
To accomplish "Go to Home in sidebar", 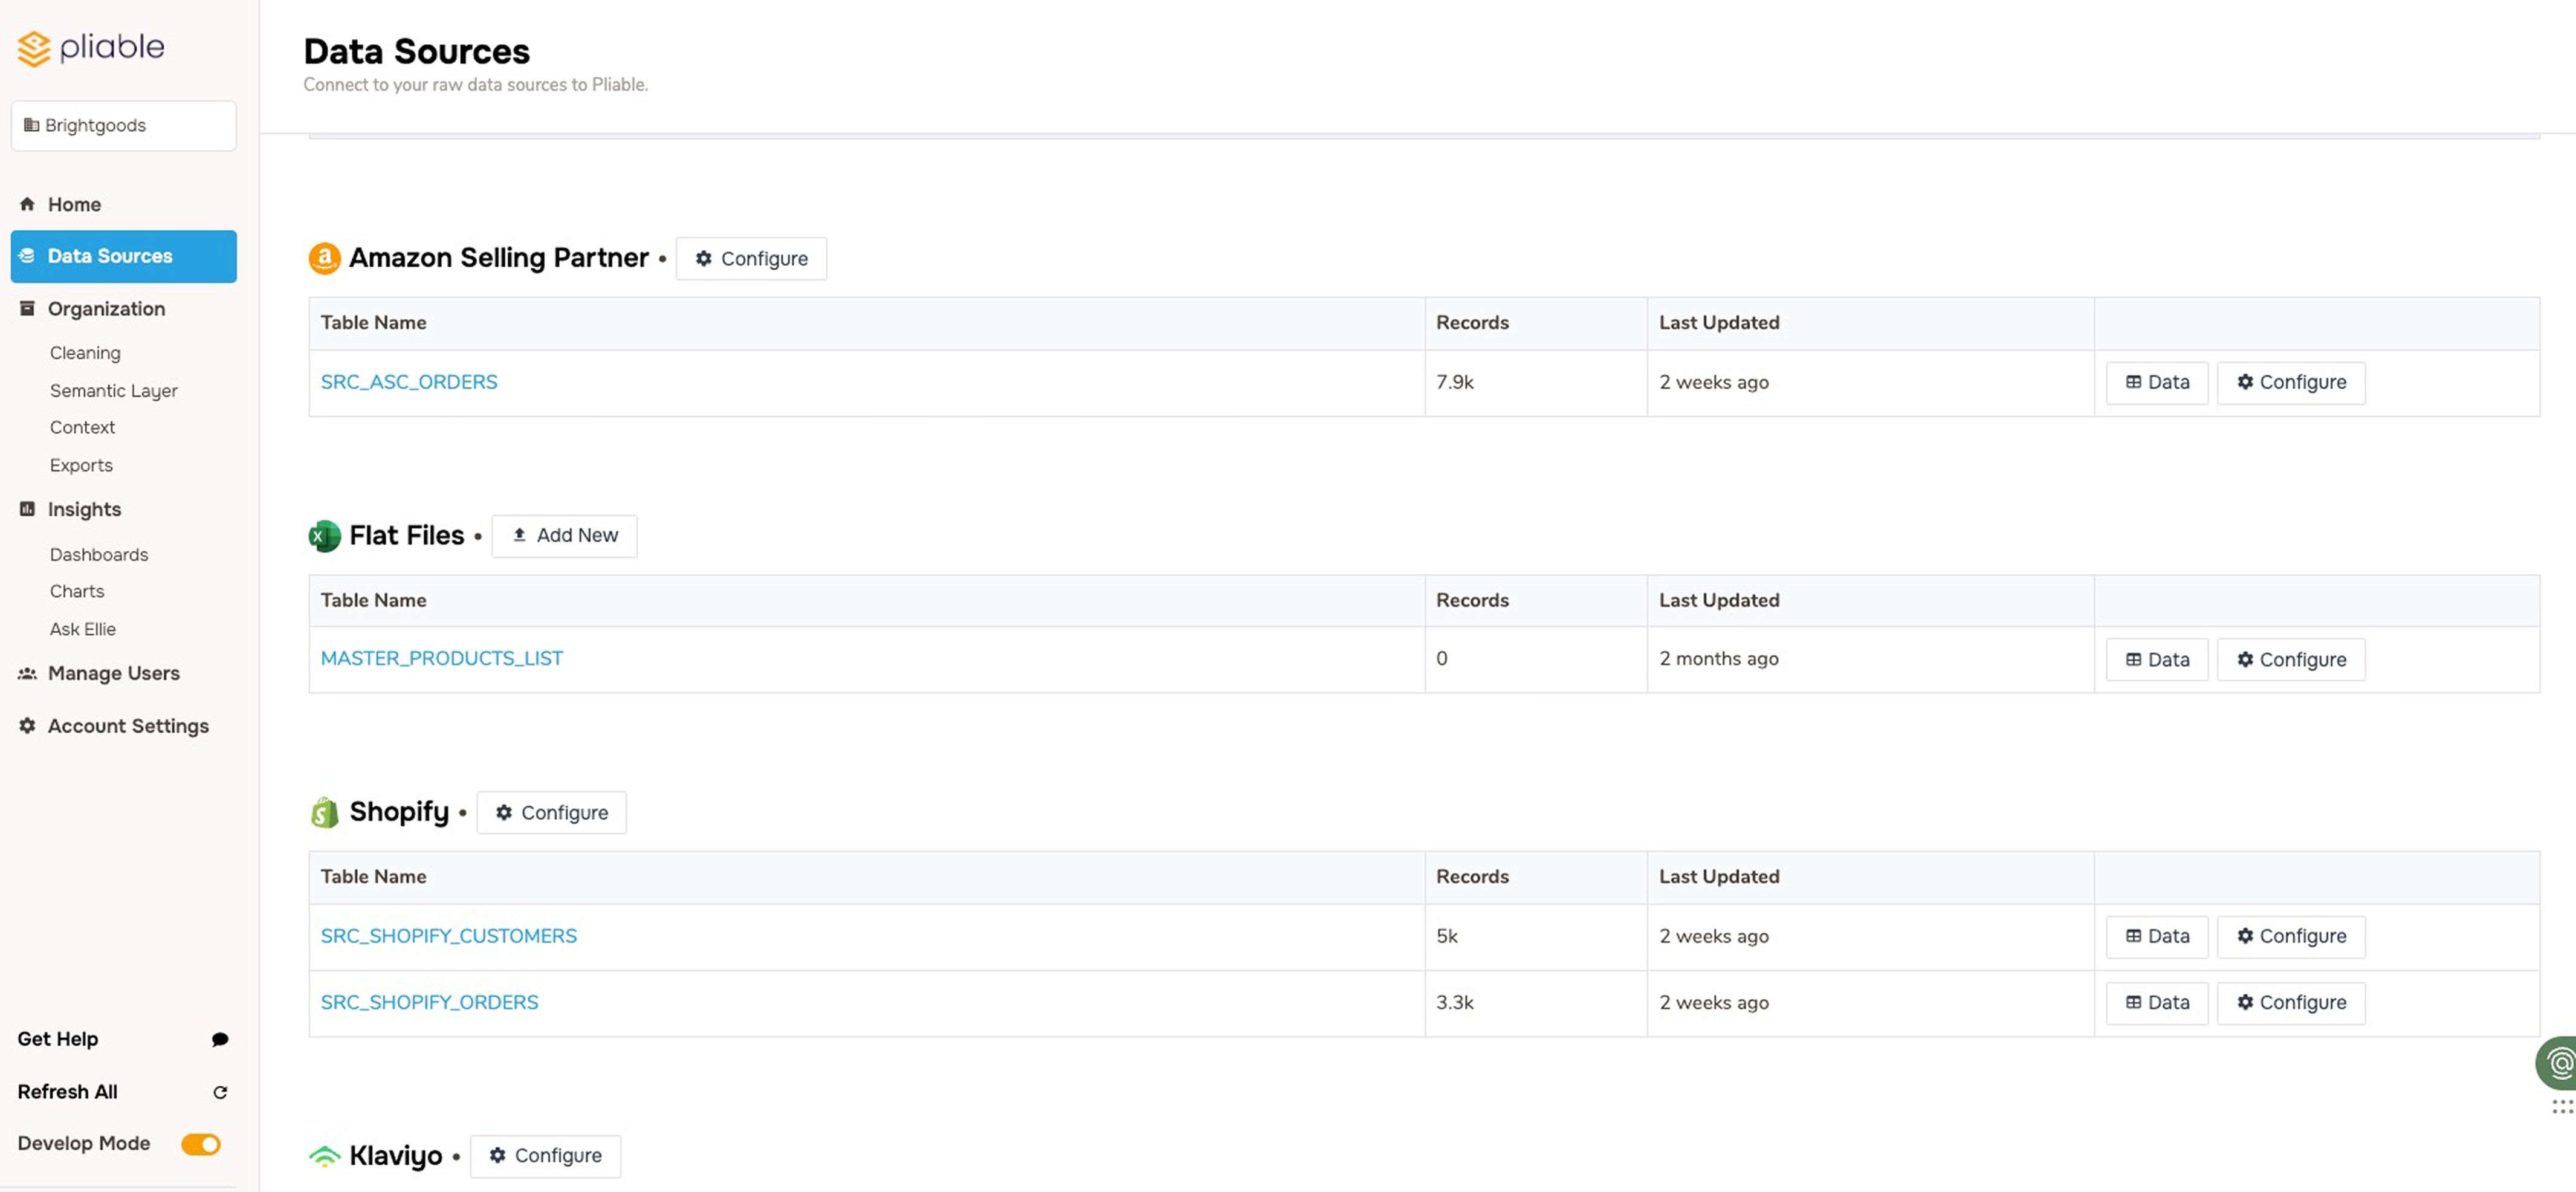I will click(74, 204).
